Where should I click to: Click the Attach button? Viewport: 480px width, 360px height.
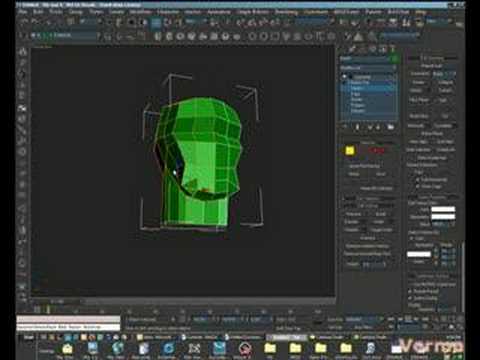pos(416,90)
